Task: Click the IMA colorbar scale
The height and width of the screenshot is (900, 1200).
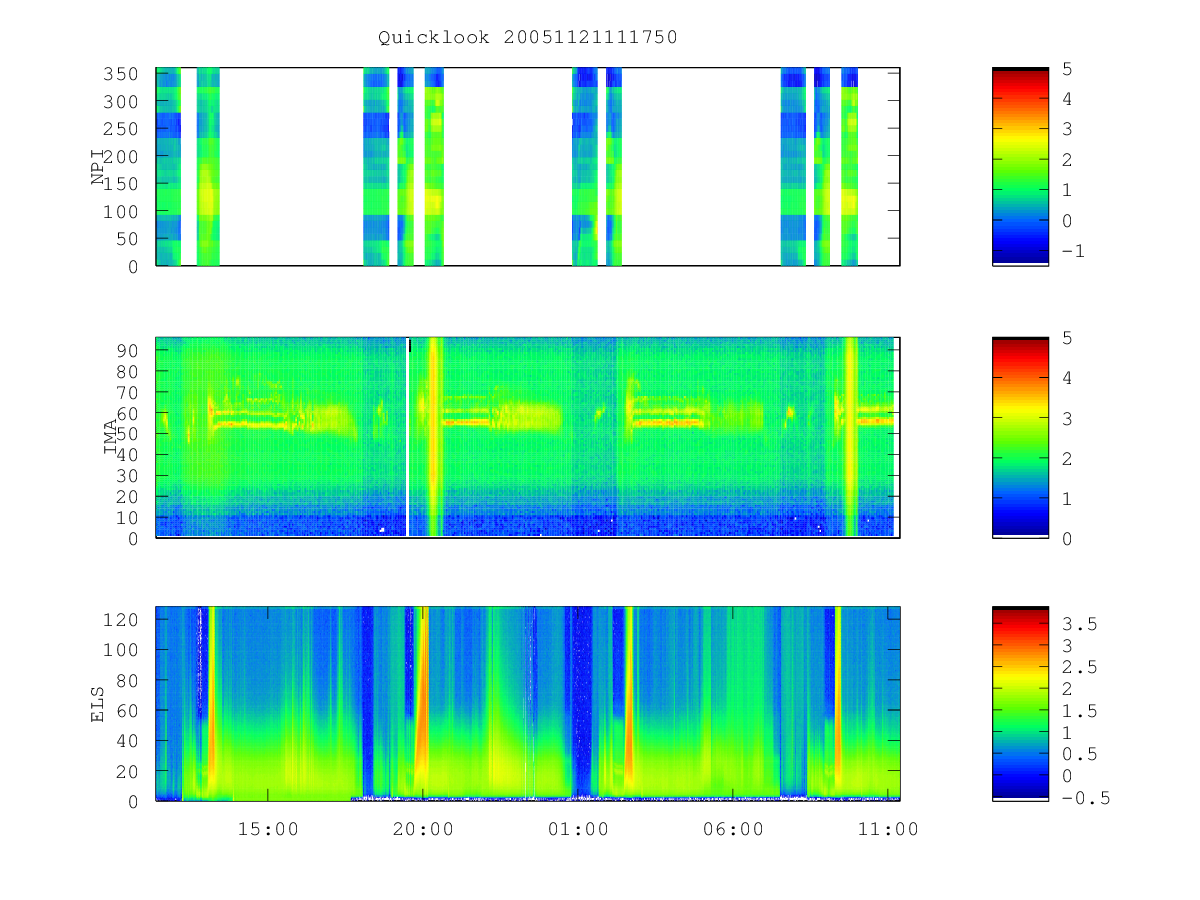Action: pos(1020,438)
